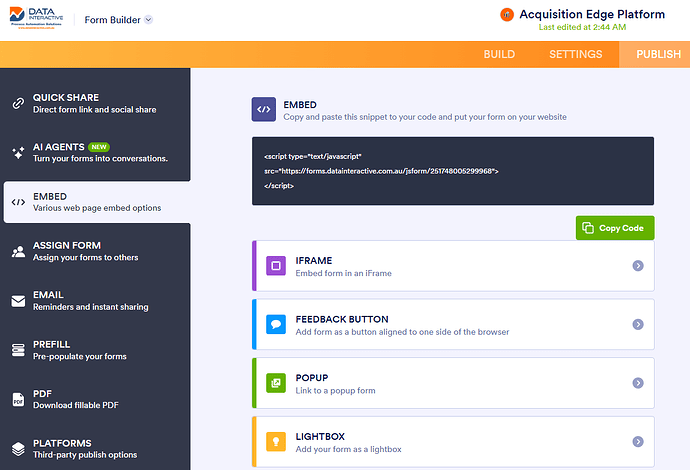The image size is (690, 470).
Task: Click the Last edited at 2:44 AM text
Action: tap(582, 27)
